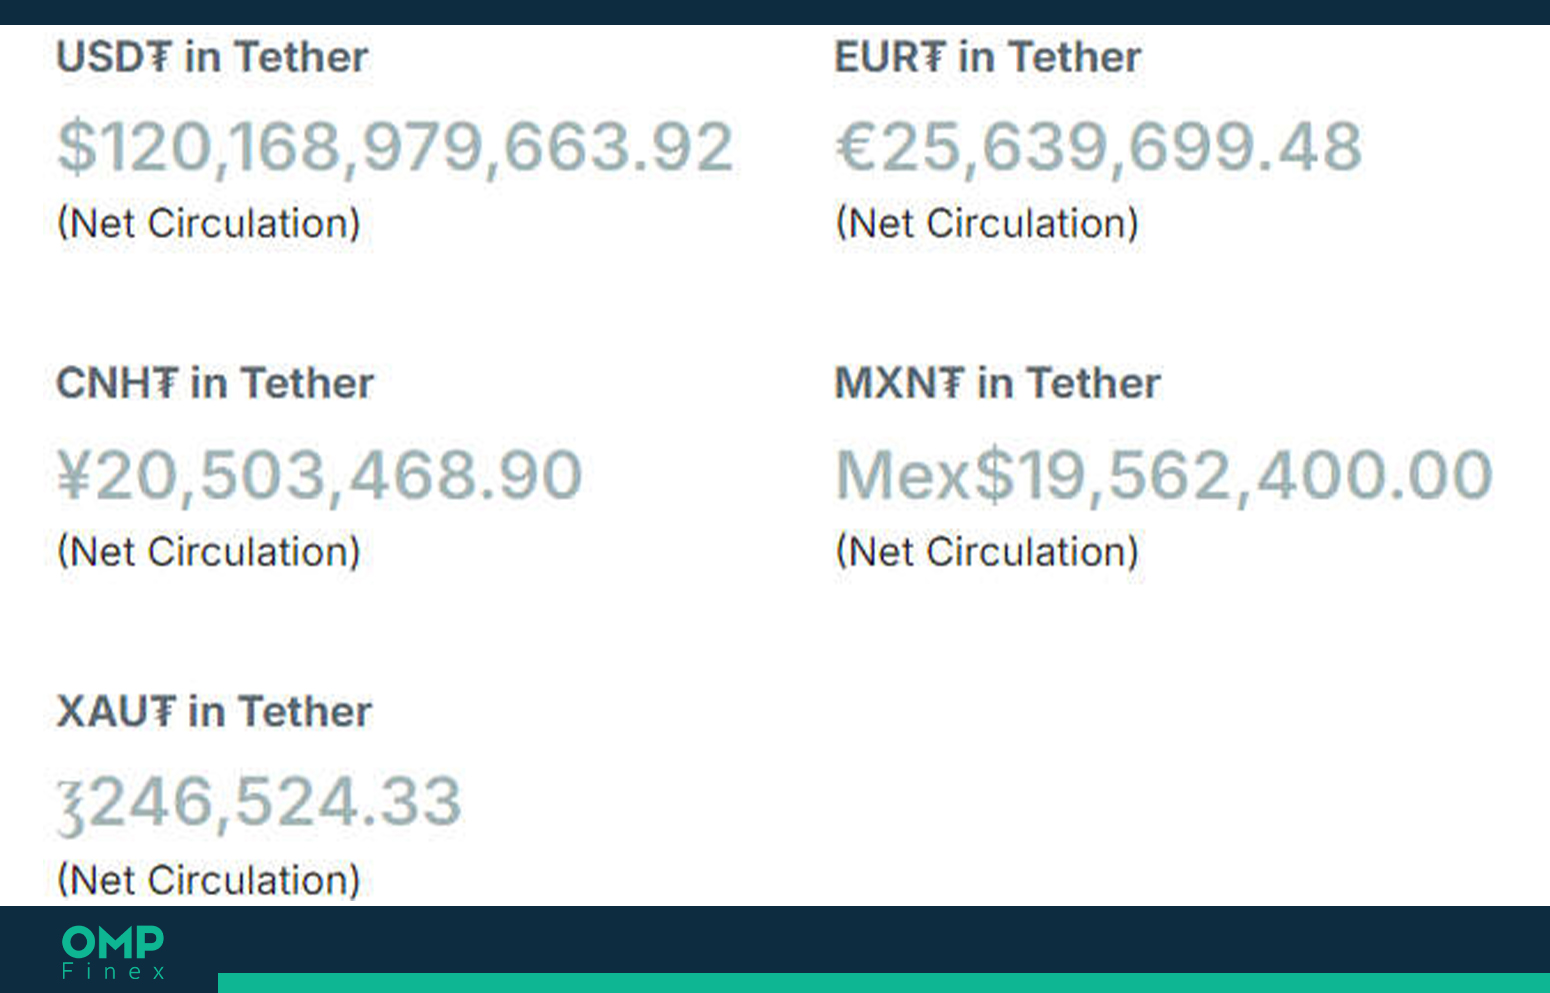Click the OMP Finex logo

pyautogui.click(x=113, y=953)
